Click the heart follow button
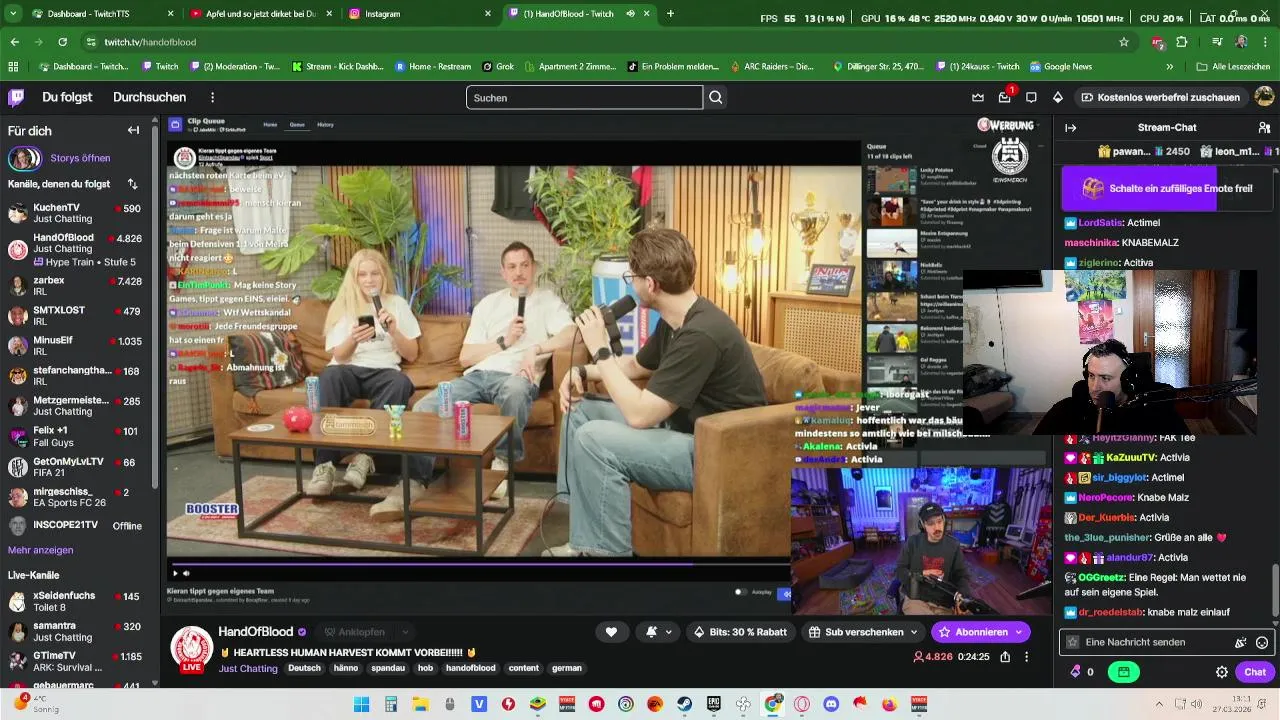 [611, 632]
